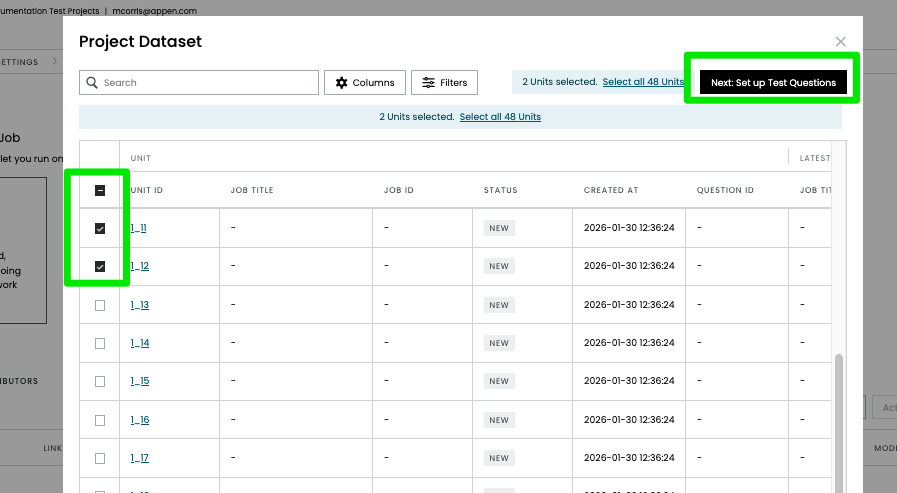
Task: Open unit 1_14 link
Action: click(x=139, y=343)
